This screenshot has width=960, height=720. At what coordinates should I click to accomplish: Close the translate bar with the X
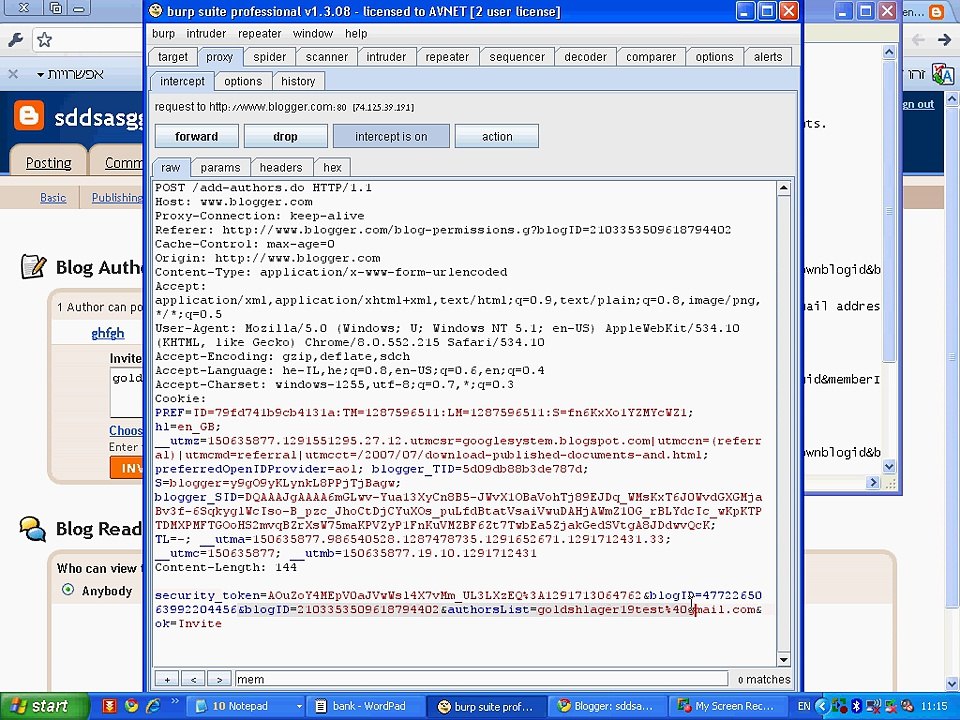pos(13,74)
